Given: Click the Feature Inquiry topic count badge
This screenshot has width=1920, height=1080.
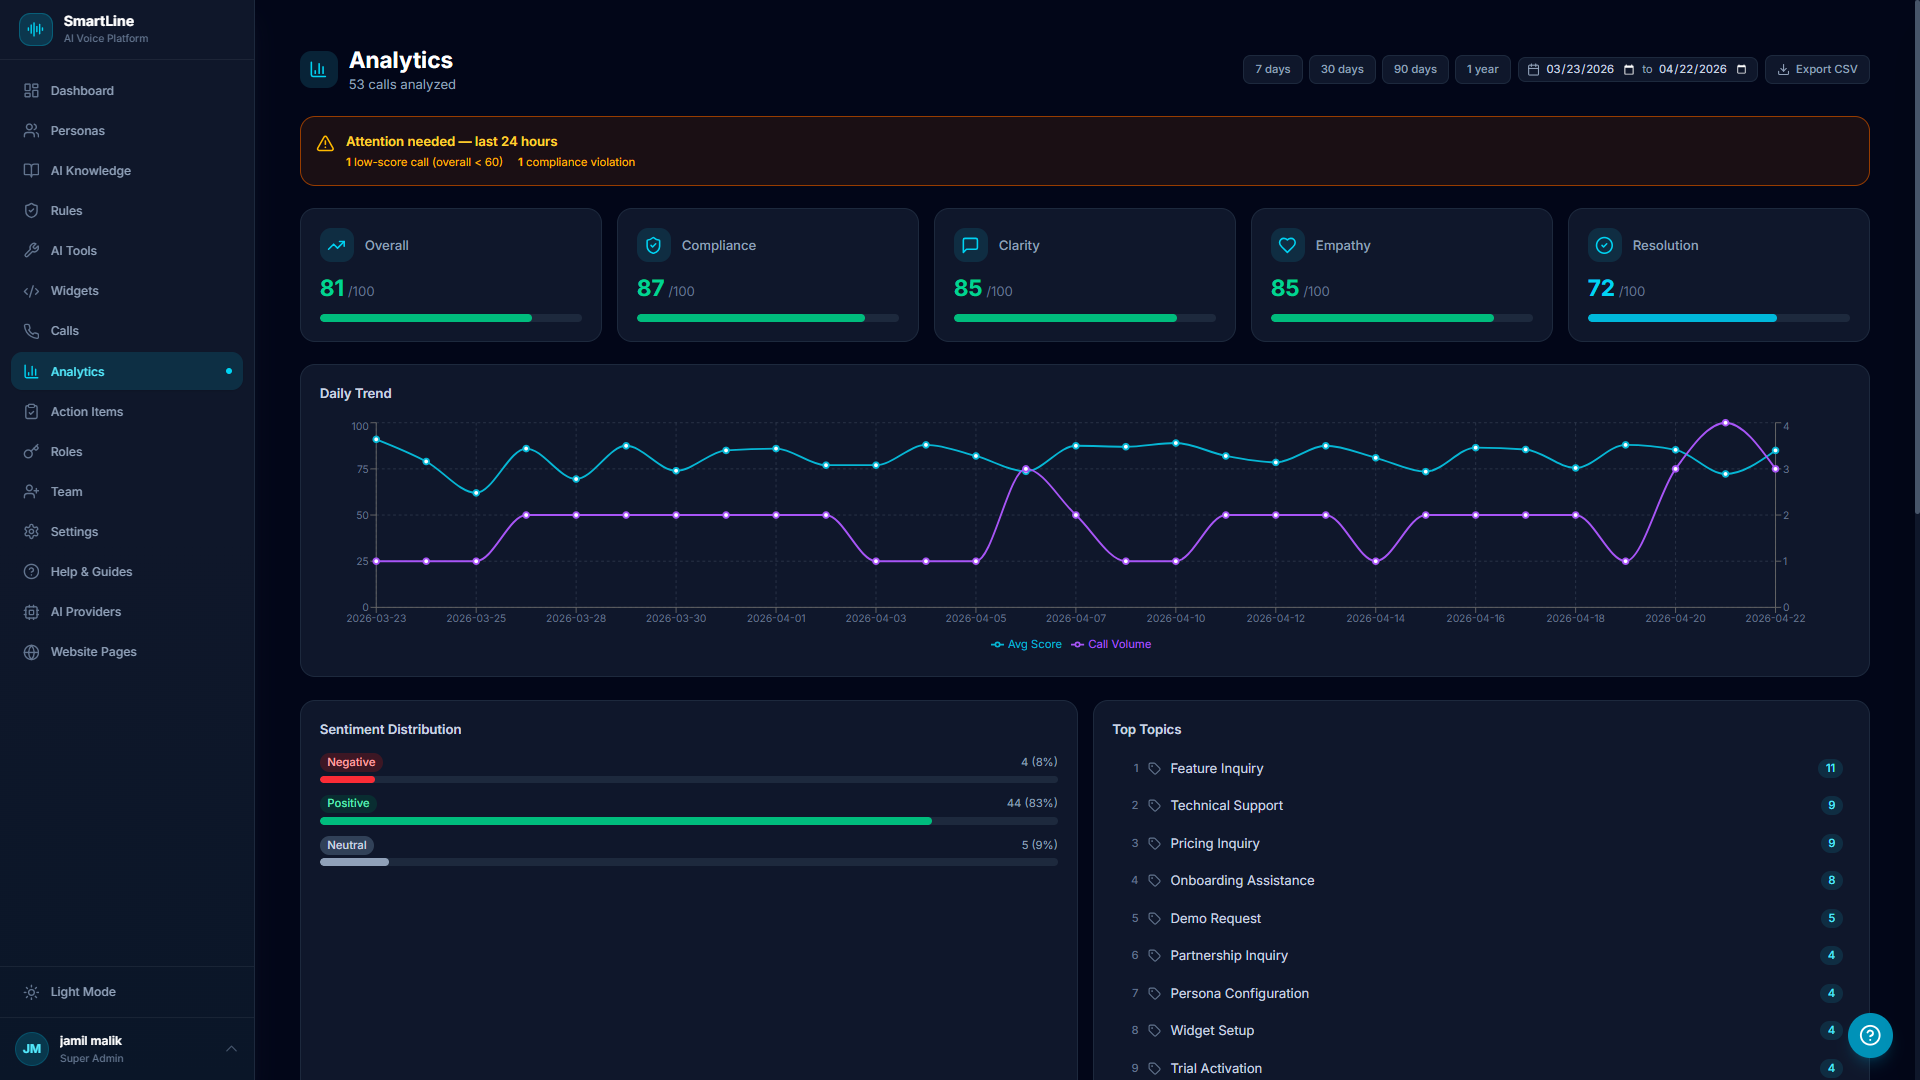Looking at the screenshot, I should click(x=1831, y=768).
